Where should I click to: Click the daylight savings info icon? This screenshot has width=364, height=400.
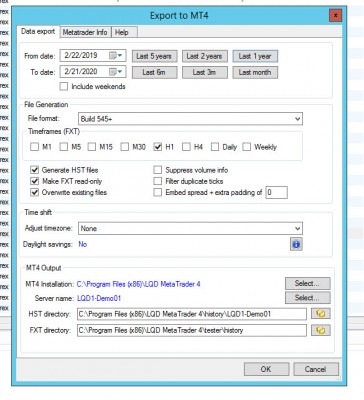[x=296, y=244]
